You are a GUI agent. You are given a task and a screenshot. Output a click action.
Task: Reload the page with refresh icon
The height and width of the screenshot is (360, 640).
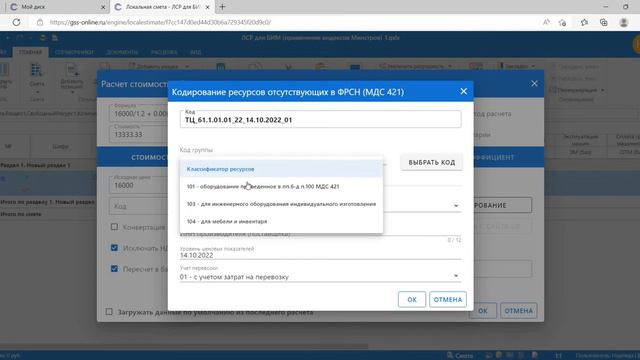[x=16, y=22]
